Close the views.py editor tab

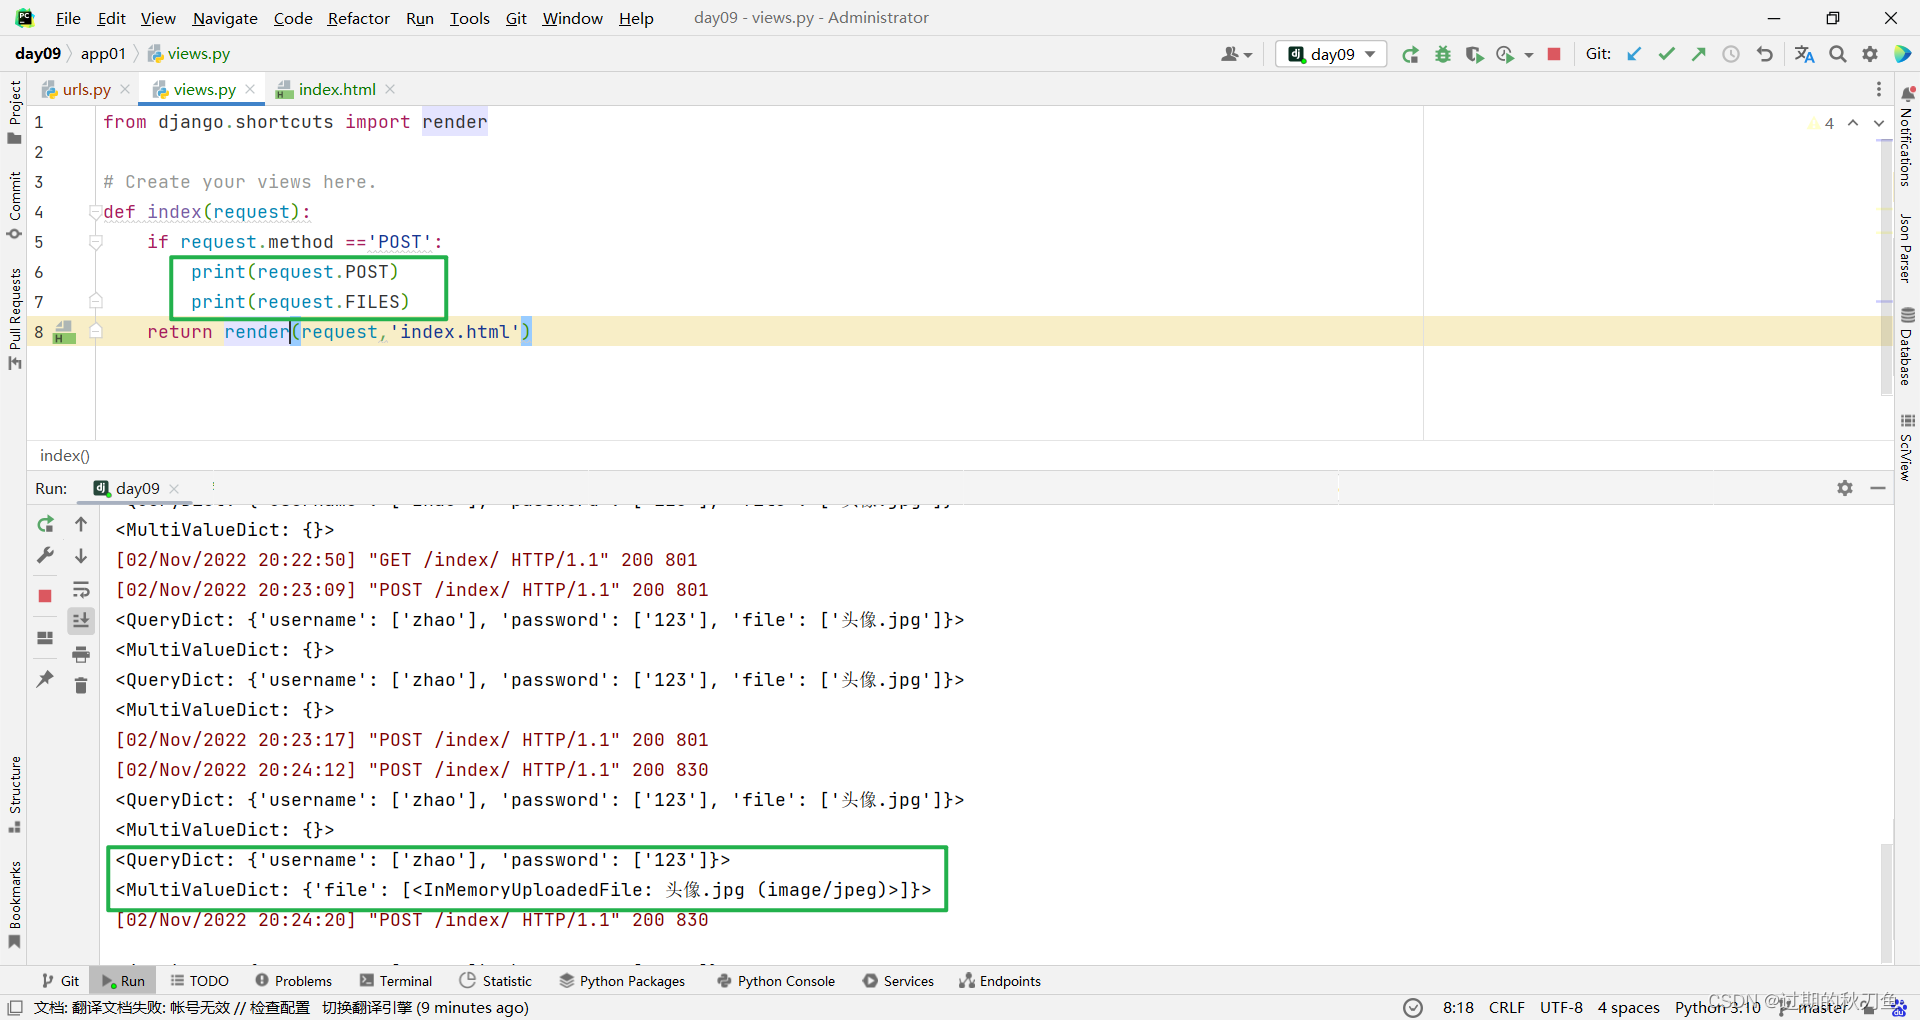point(250,89)
